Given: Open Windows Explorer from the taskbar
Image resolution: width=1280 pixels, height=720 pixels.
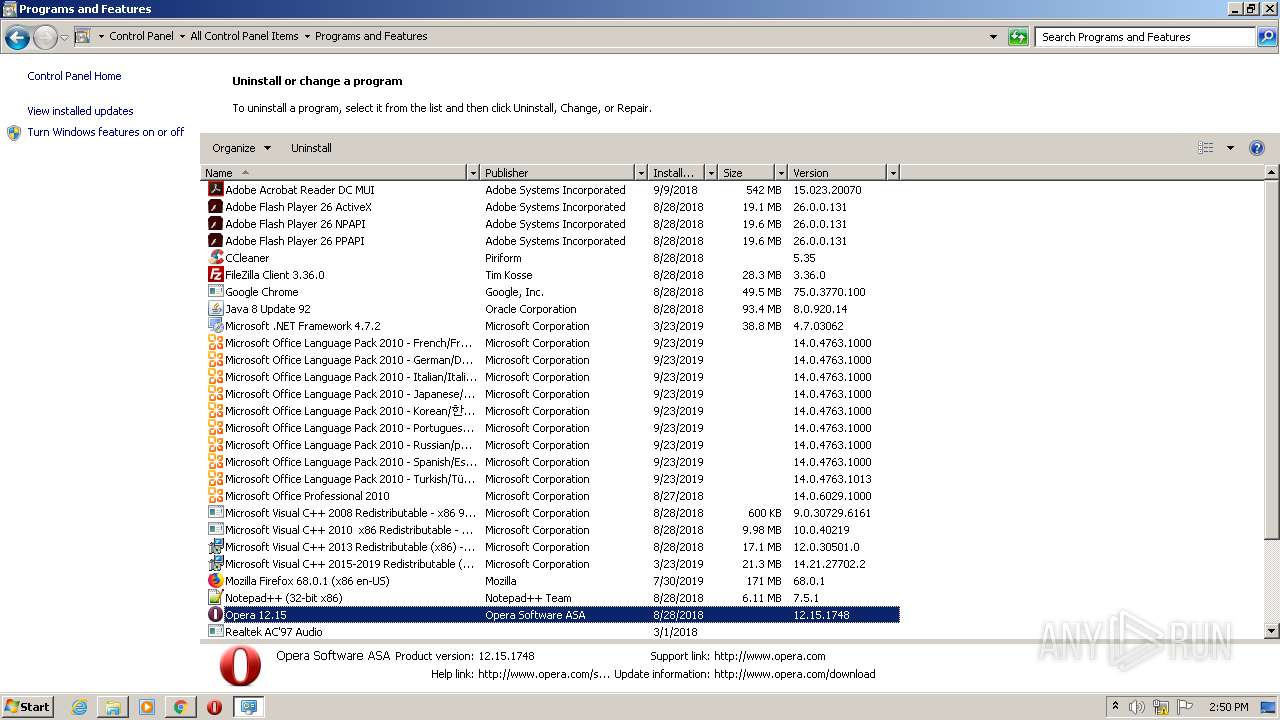Looking at the screenshot, I should pyautogui.click(x=113, y=707).
